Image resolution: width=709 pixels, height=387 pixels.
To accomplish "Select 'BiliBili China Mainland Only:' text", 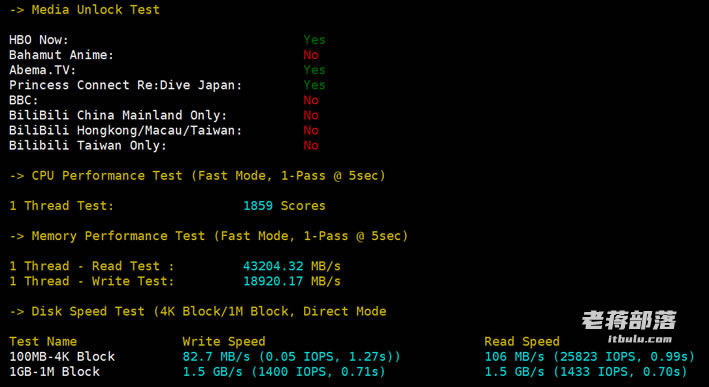I will coord(118,115).
